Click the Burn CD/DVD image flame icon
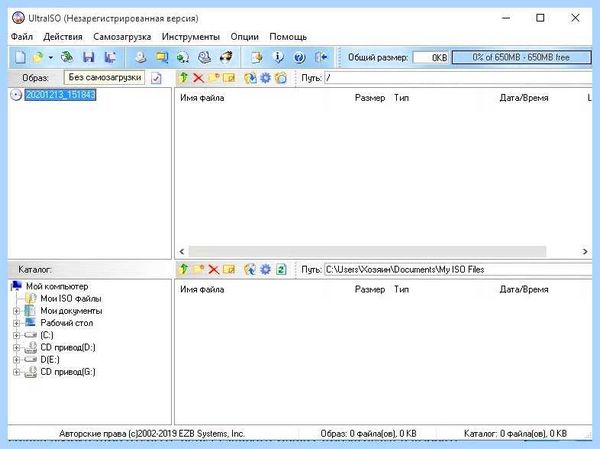Image resolution: width=600 pixels, height=449 pixels. click(x=226, y=57)
